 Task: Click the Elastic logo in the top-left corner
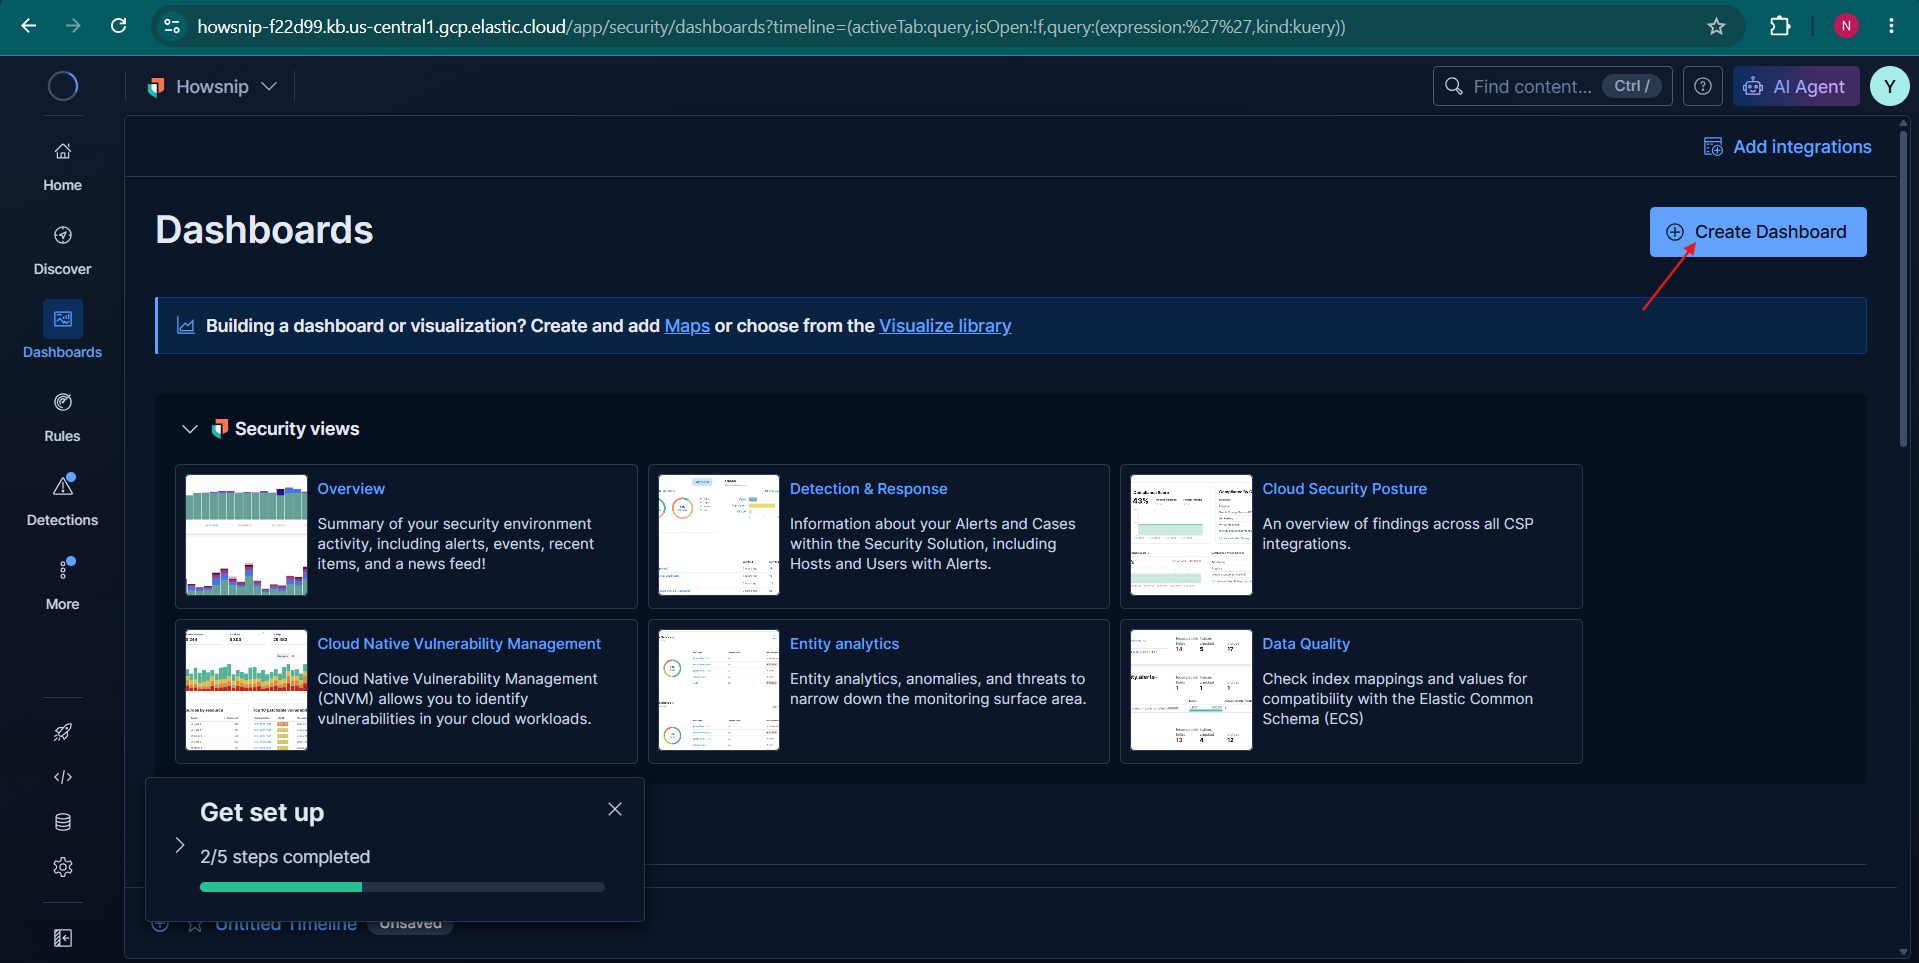coord(63,86)
